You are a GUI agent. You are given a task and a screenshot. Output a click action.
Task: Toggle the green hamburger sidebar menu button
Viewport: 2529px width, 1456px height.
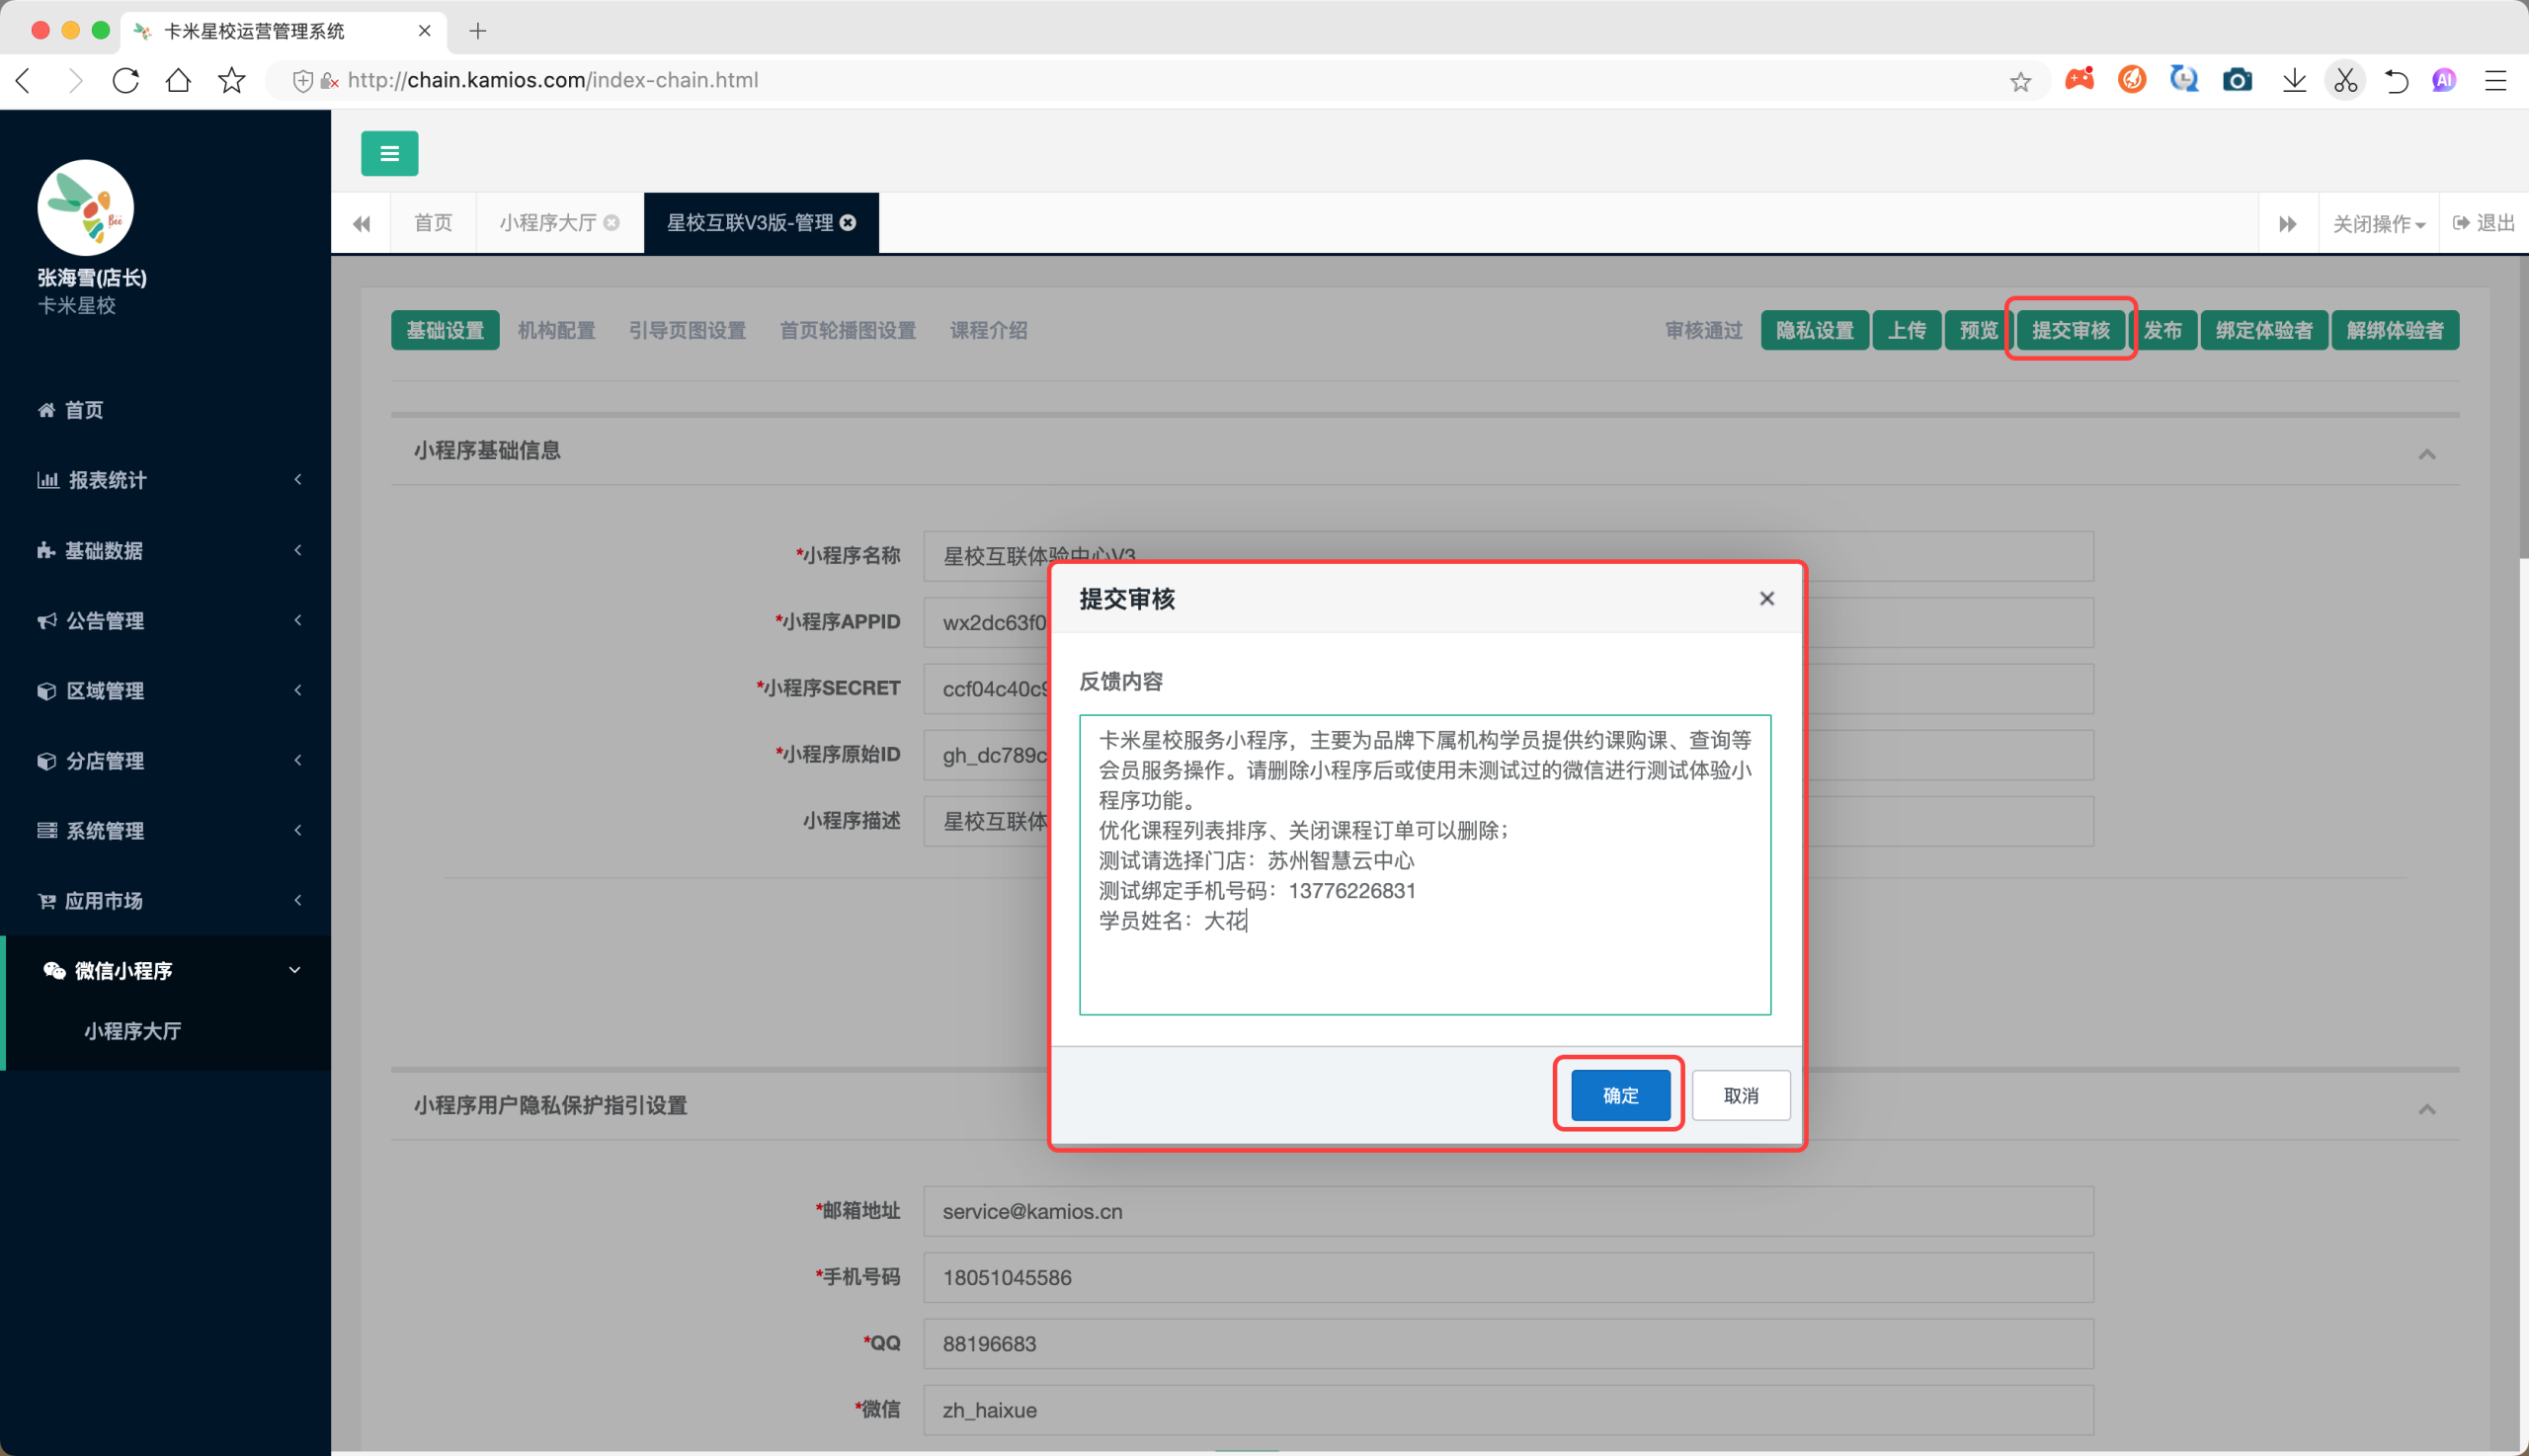pos(389,153)
